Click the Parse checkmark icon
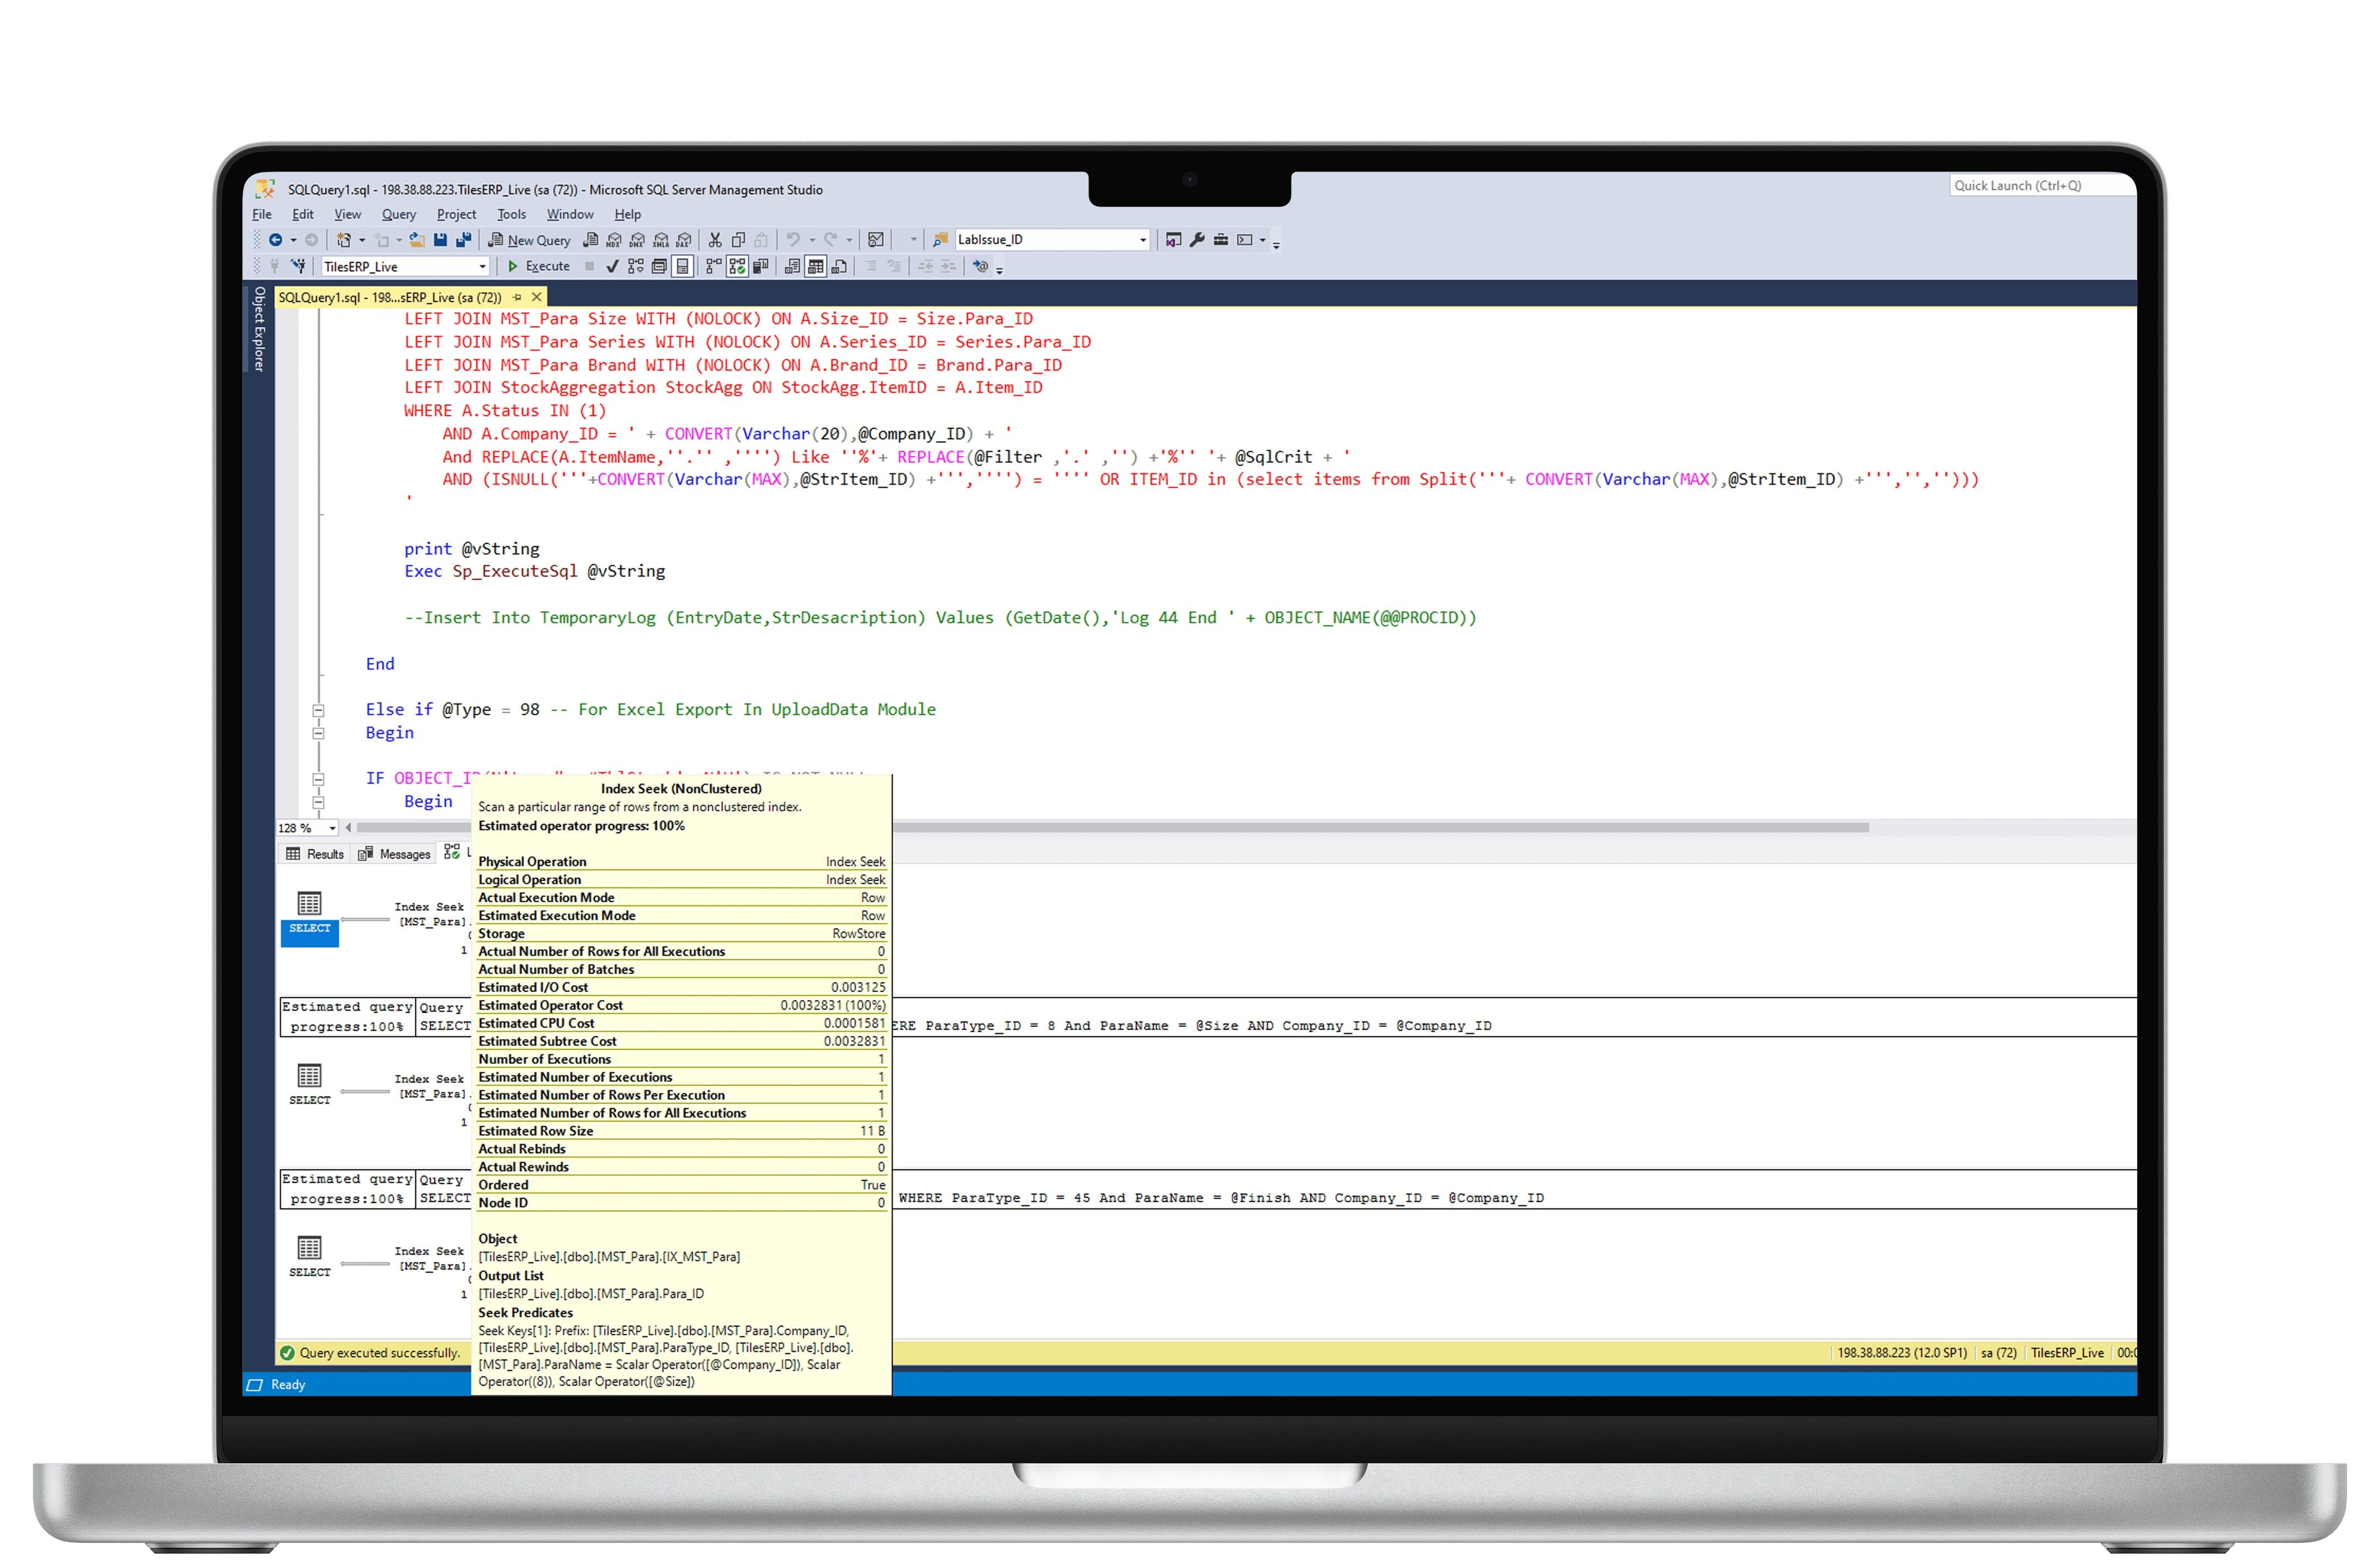 [x=612, y=266]
